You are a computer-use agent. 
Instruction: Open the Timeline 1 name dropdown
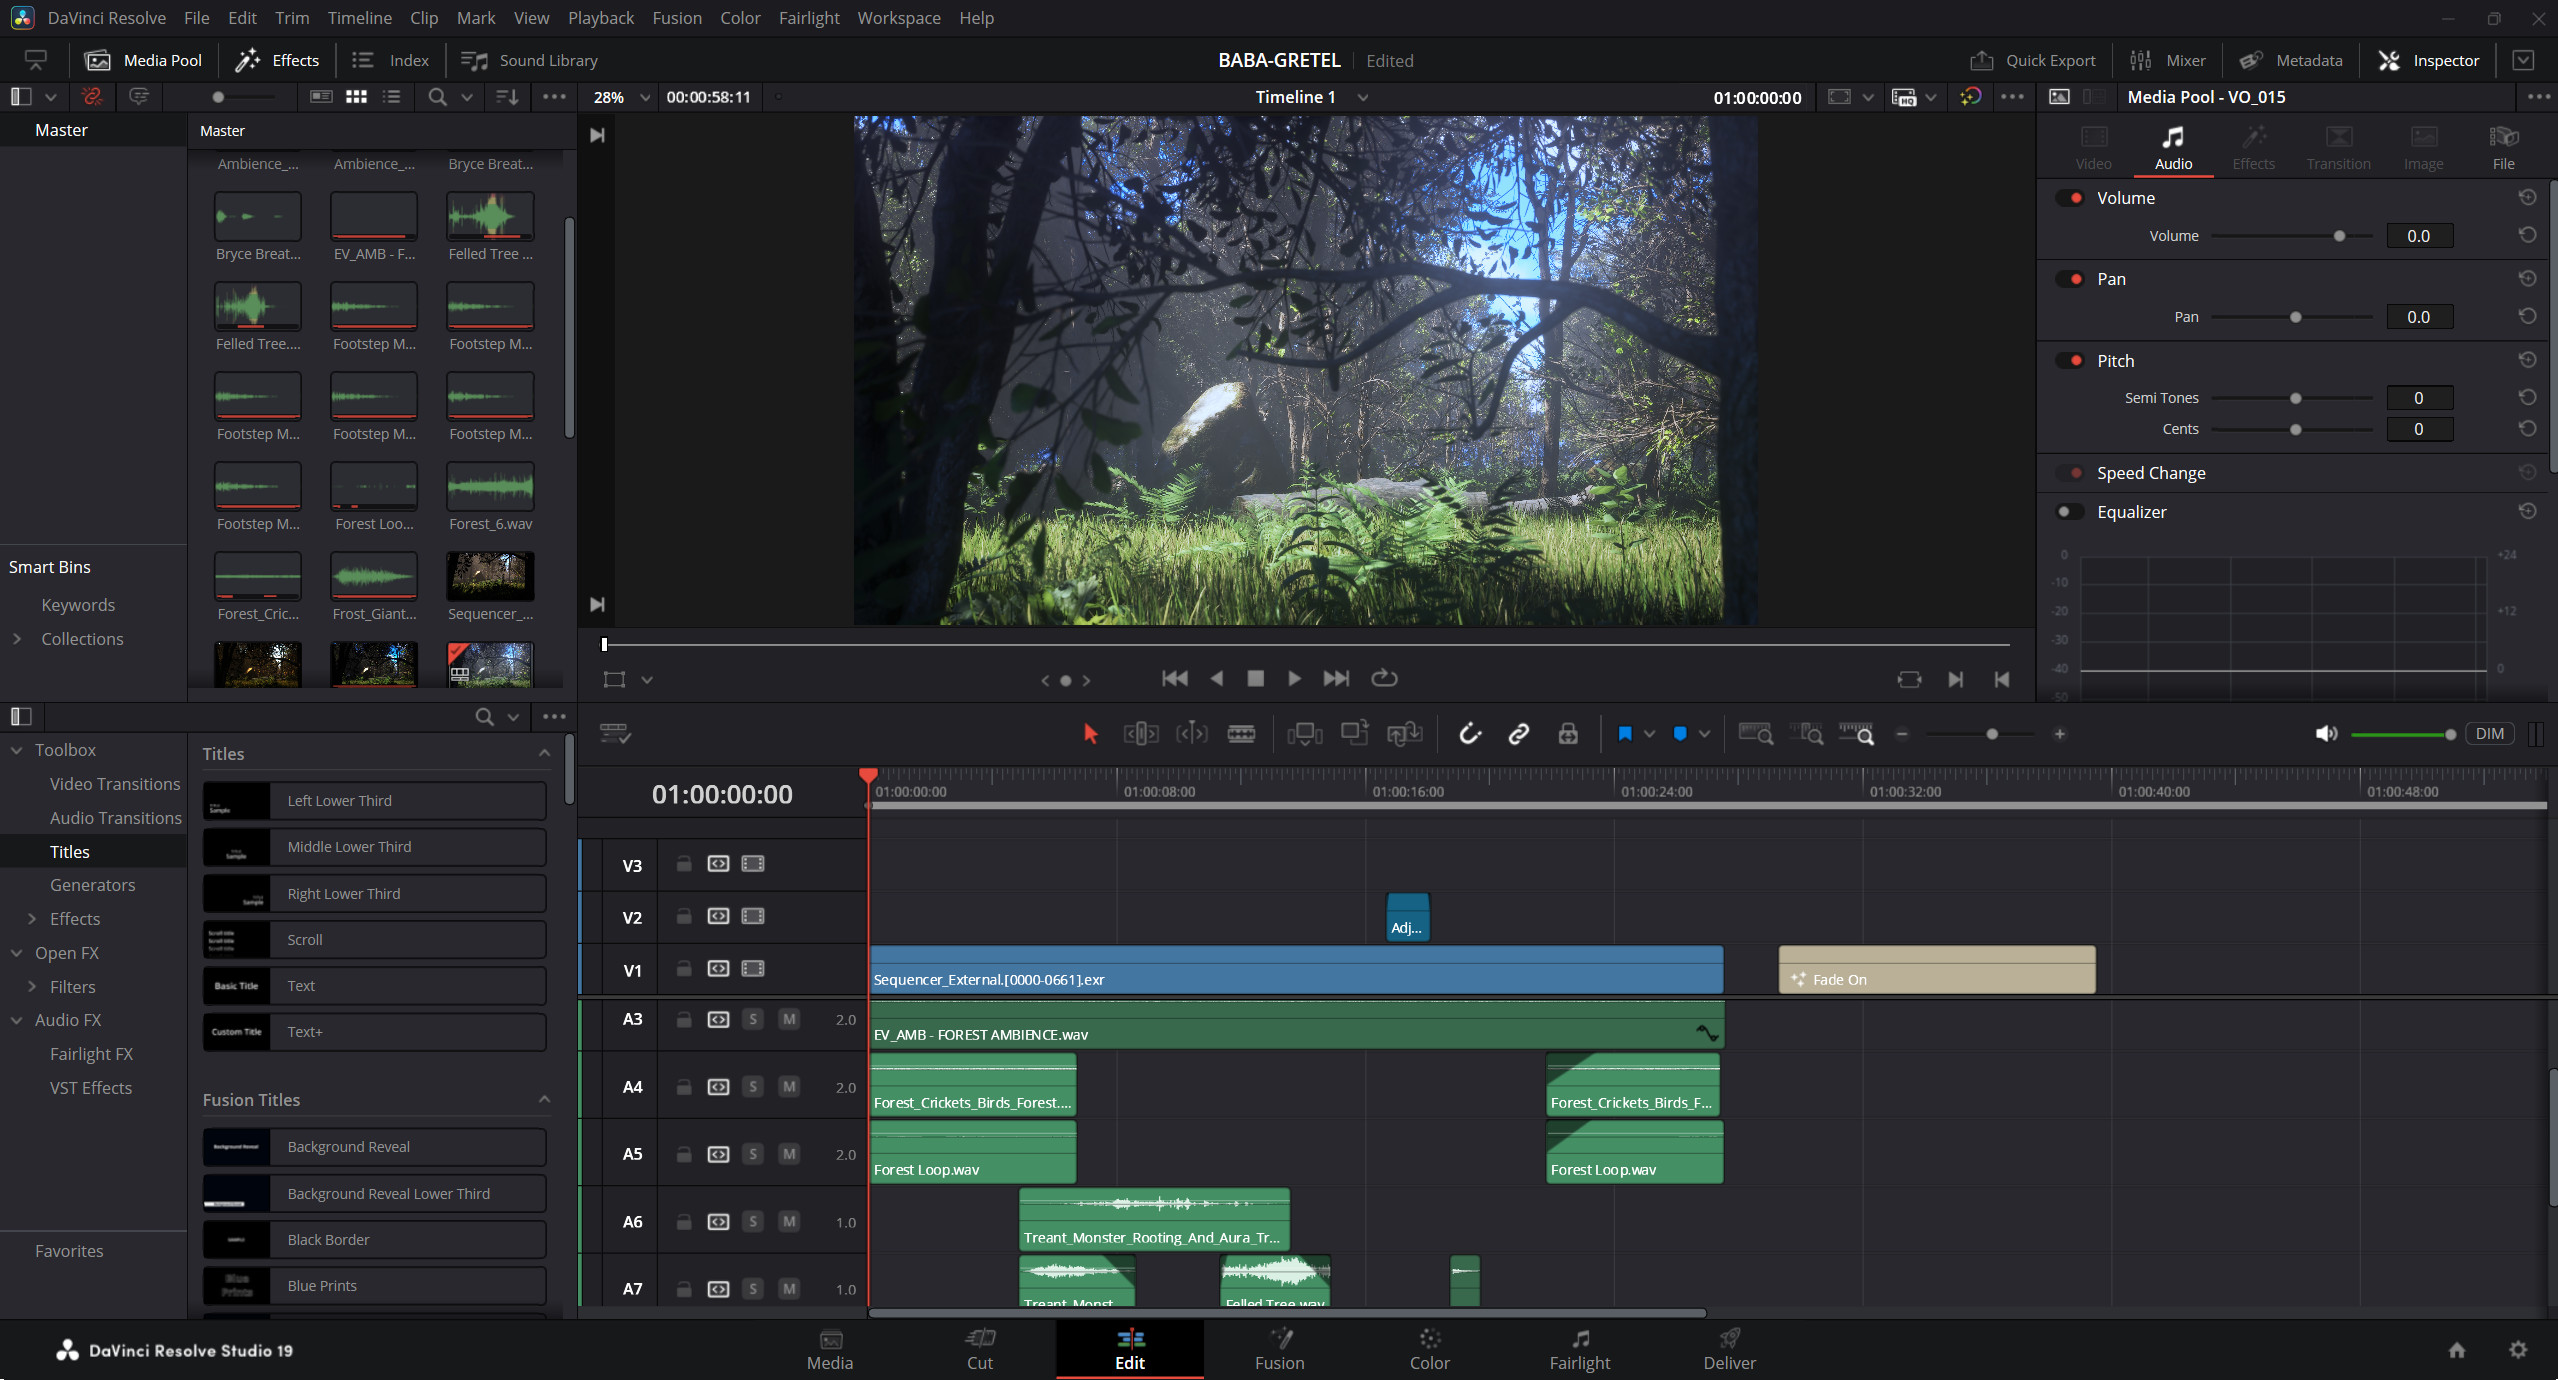[1362, 97]
